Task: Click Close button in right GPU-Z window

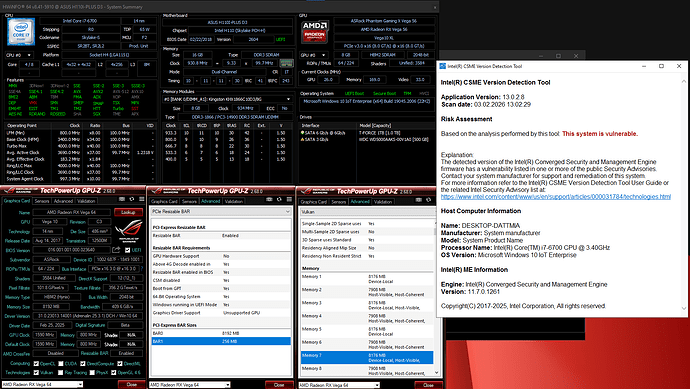Action: click(x=428, y=385)
